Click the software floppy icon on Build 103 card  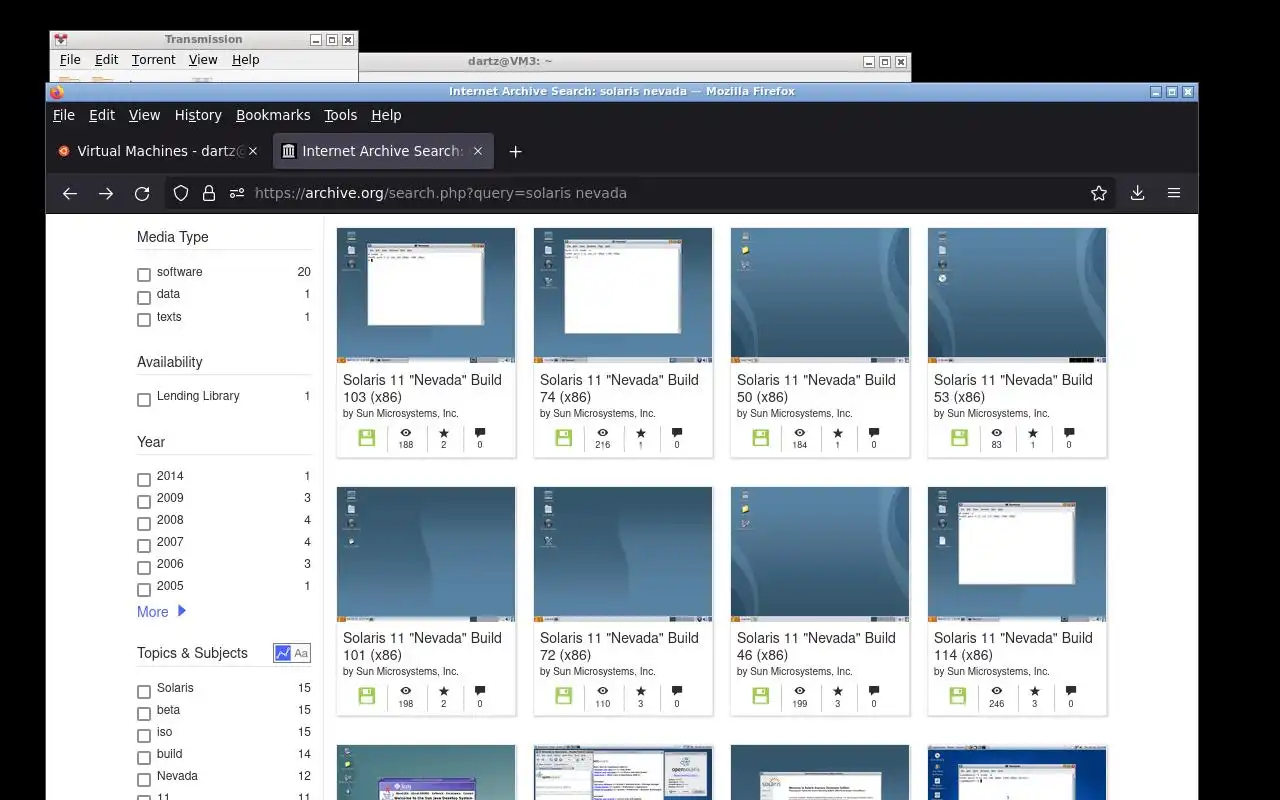pyautogui.click(x=367, y=438)
